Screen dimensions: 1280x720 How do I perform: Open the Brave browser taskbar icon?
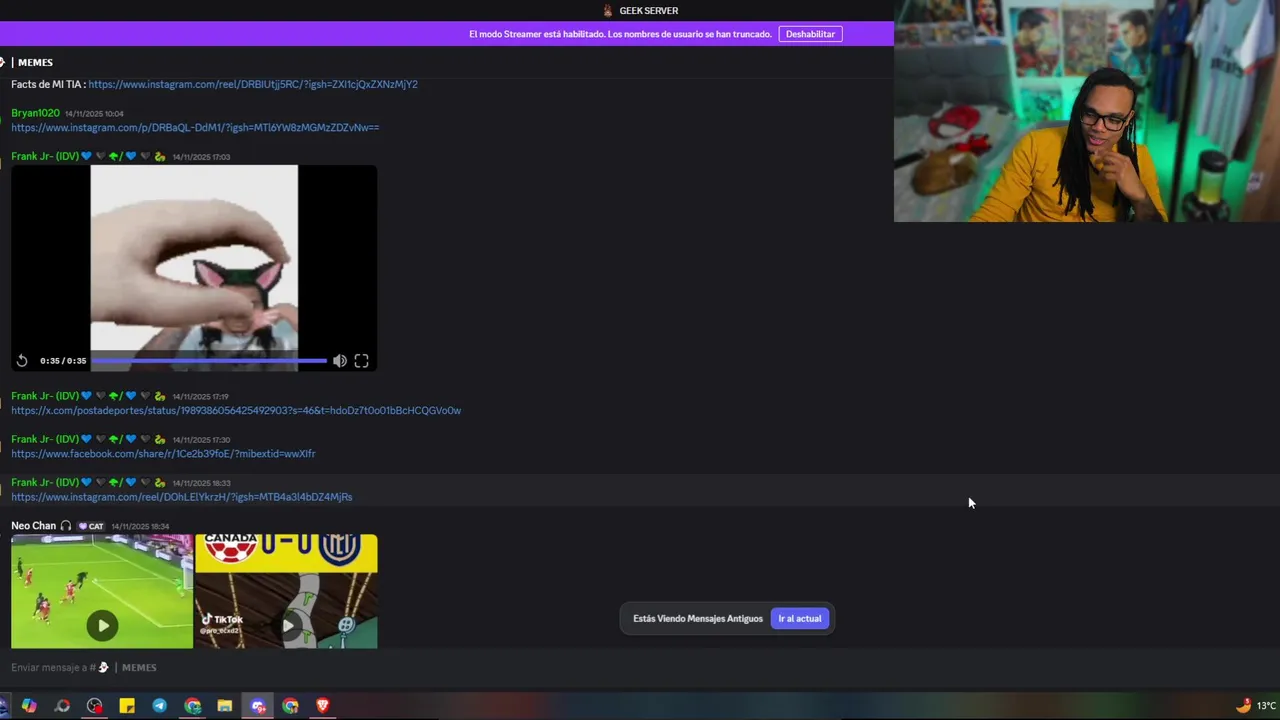point(322,706)
